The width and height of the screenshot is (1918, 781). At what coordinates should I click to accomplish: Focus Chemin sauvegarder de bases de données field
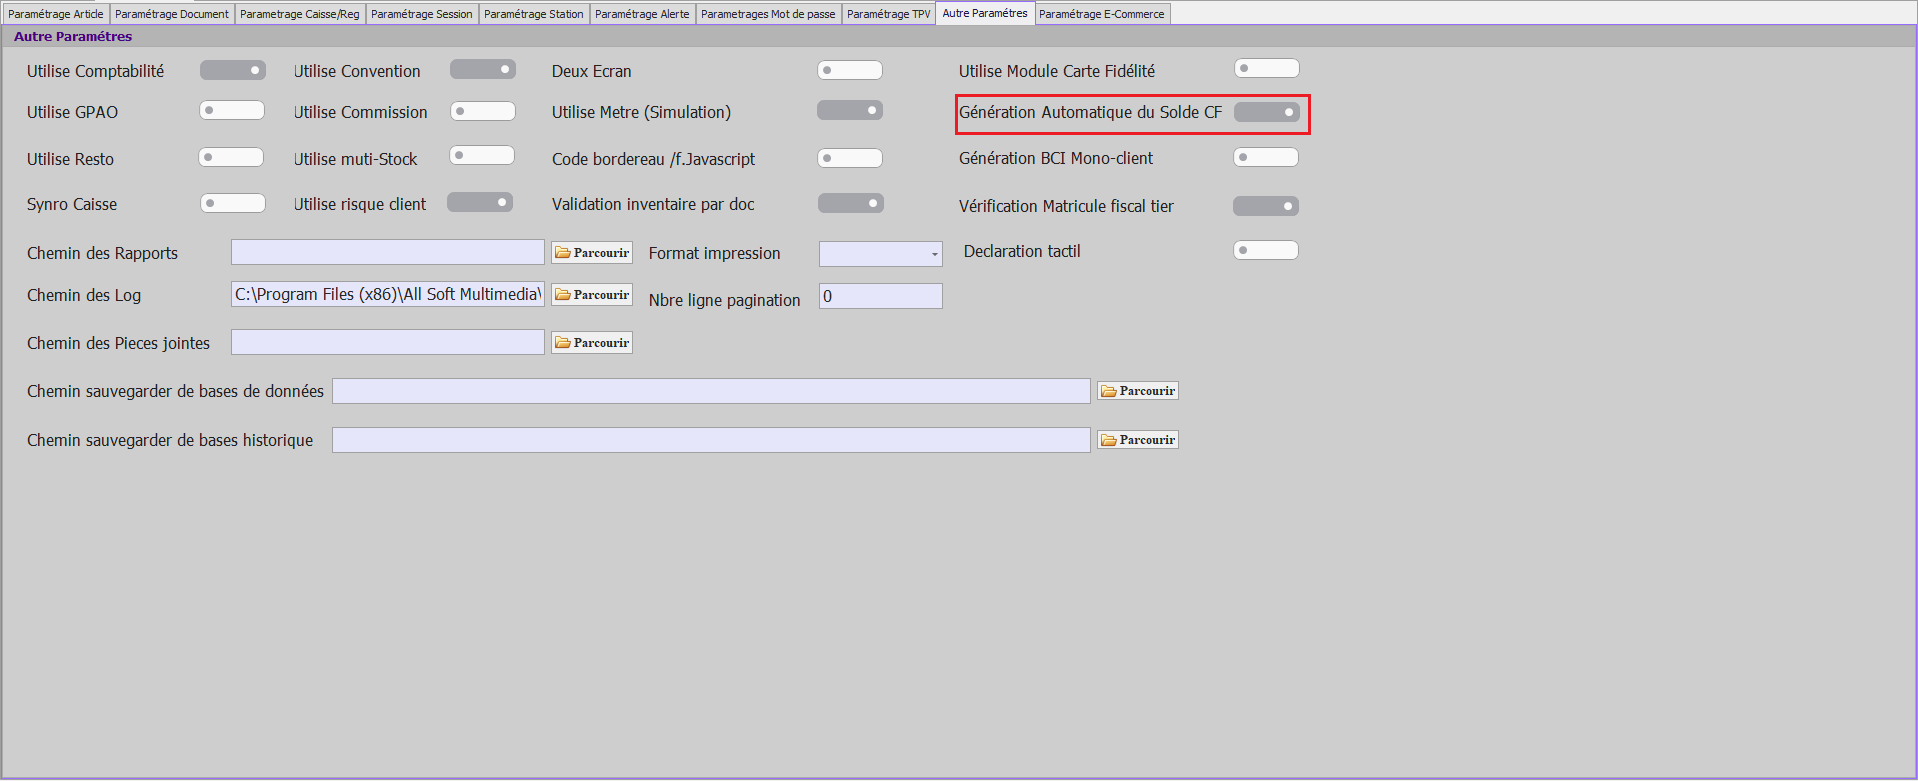pos(711,391)
